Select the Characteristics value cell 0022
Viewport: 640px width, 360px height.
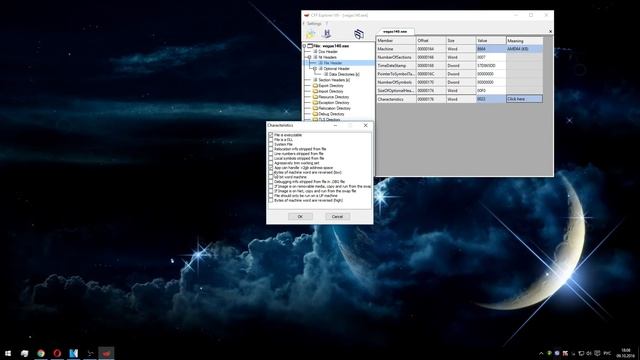coord(491,99)
